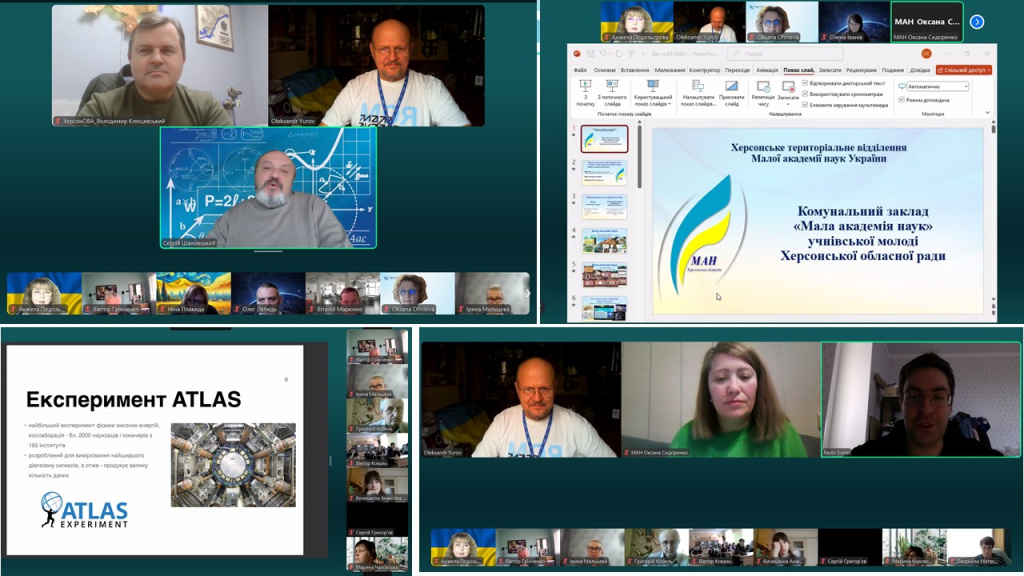This screenshot has height=576, width=1024.
Task: Switch to the 'Переходи' ribbon tab
Action: [x=737, y=70]
